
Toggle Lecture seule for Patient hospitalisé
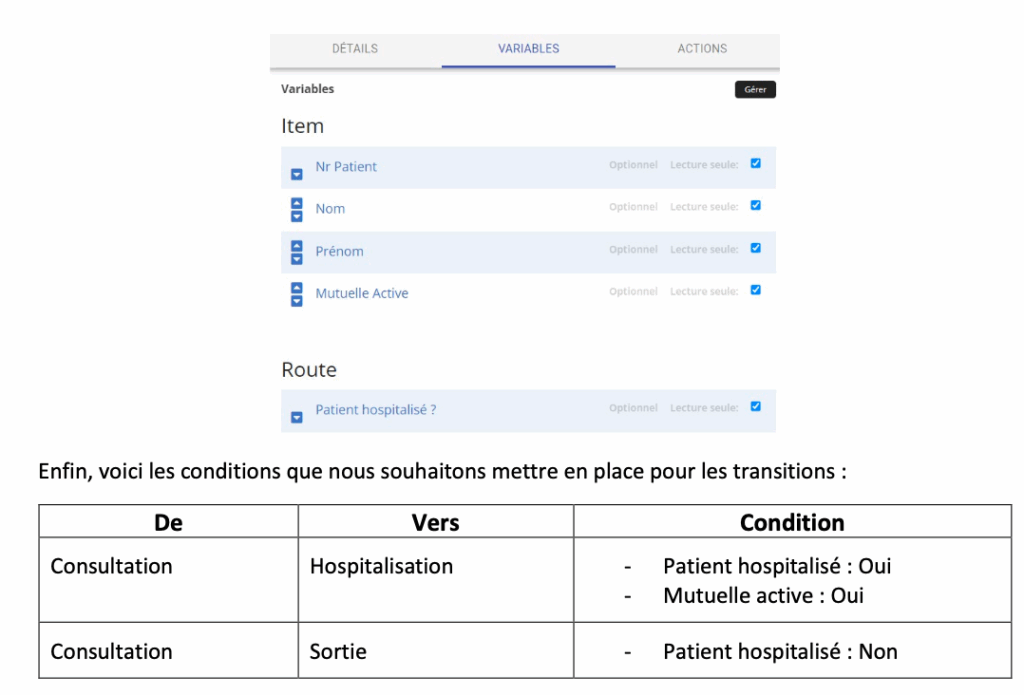[x=755, y=406]
